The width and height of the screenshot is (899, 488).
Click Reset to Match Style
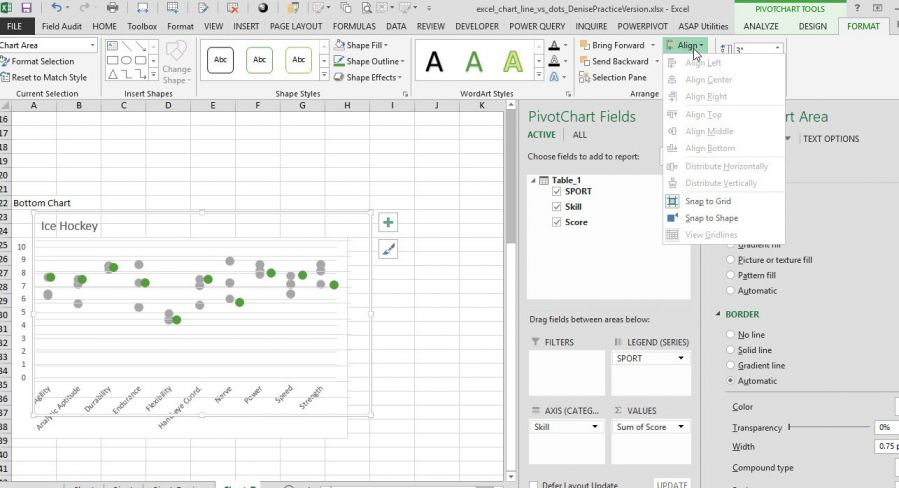point(44,77)
